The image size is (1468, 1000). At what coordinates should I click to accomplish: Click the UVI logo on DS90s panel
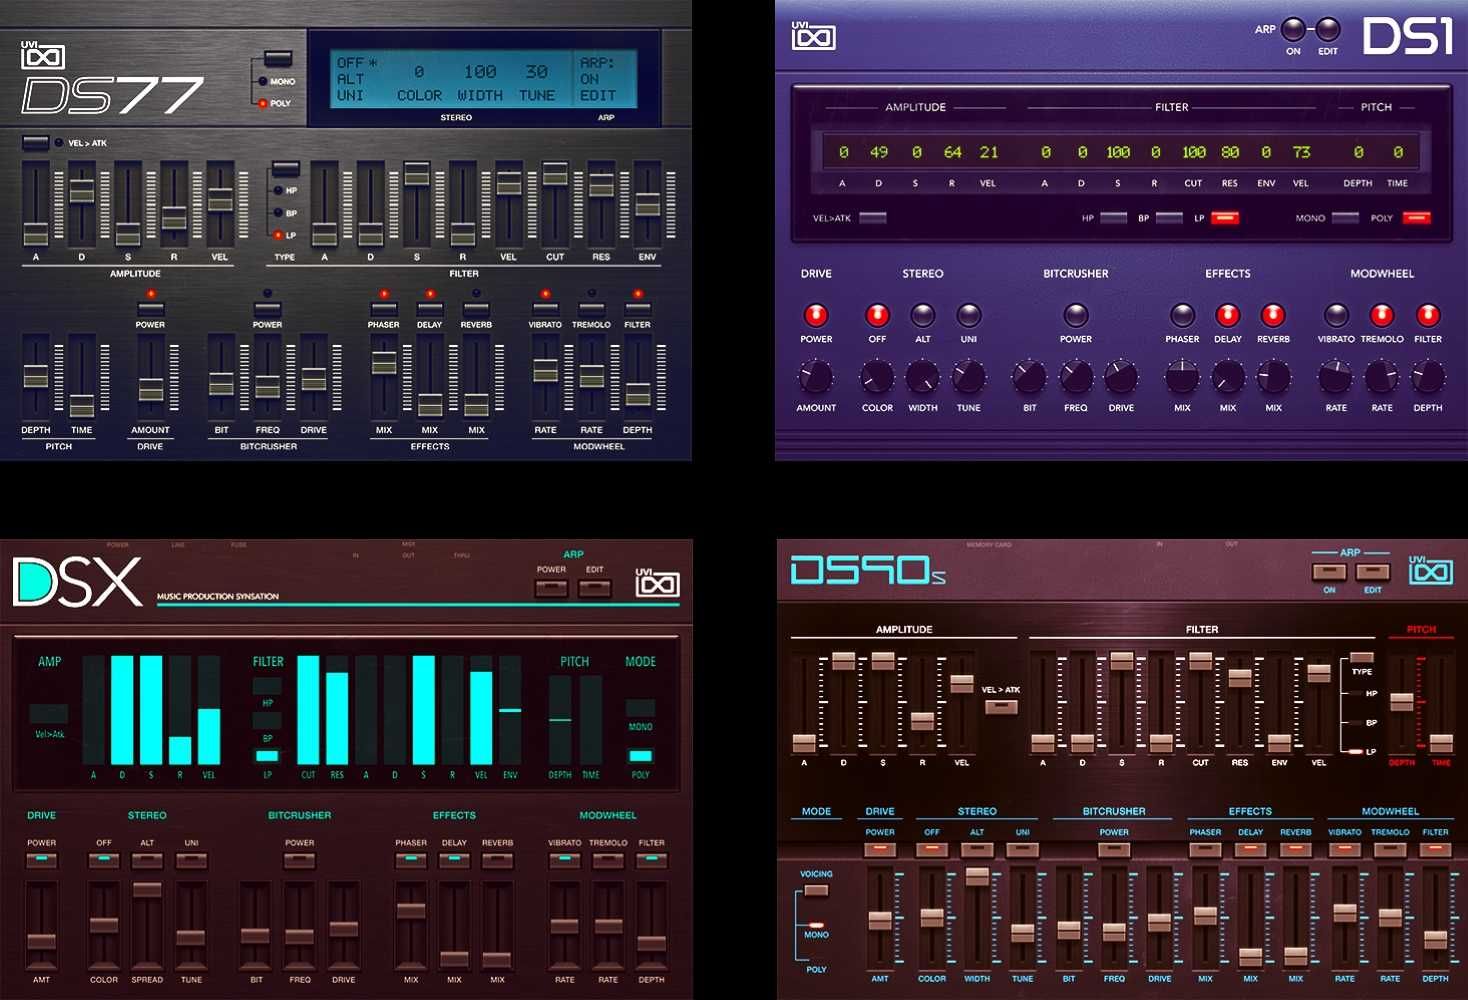(x=1431, y=570)
